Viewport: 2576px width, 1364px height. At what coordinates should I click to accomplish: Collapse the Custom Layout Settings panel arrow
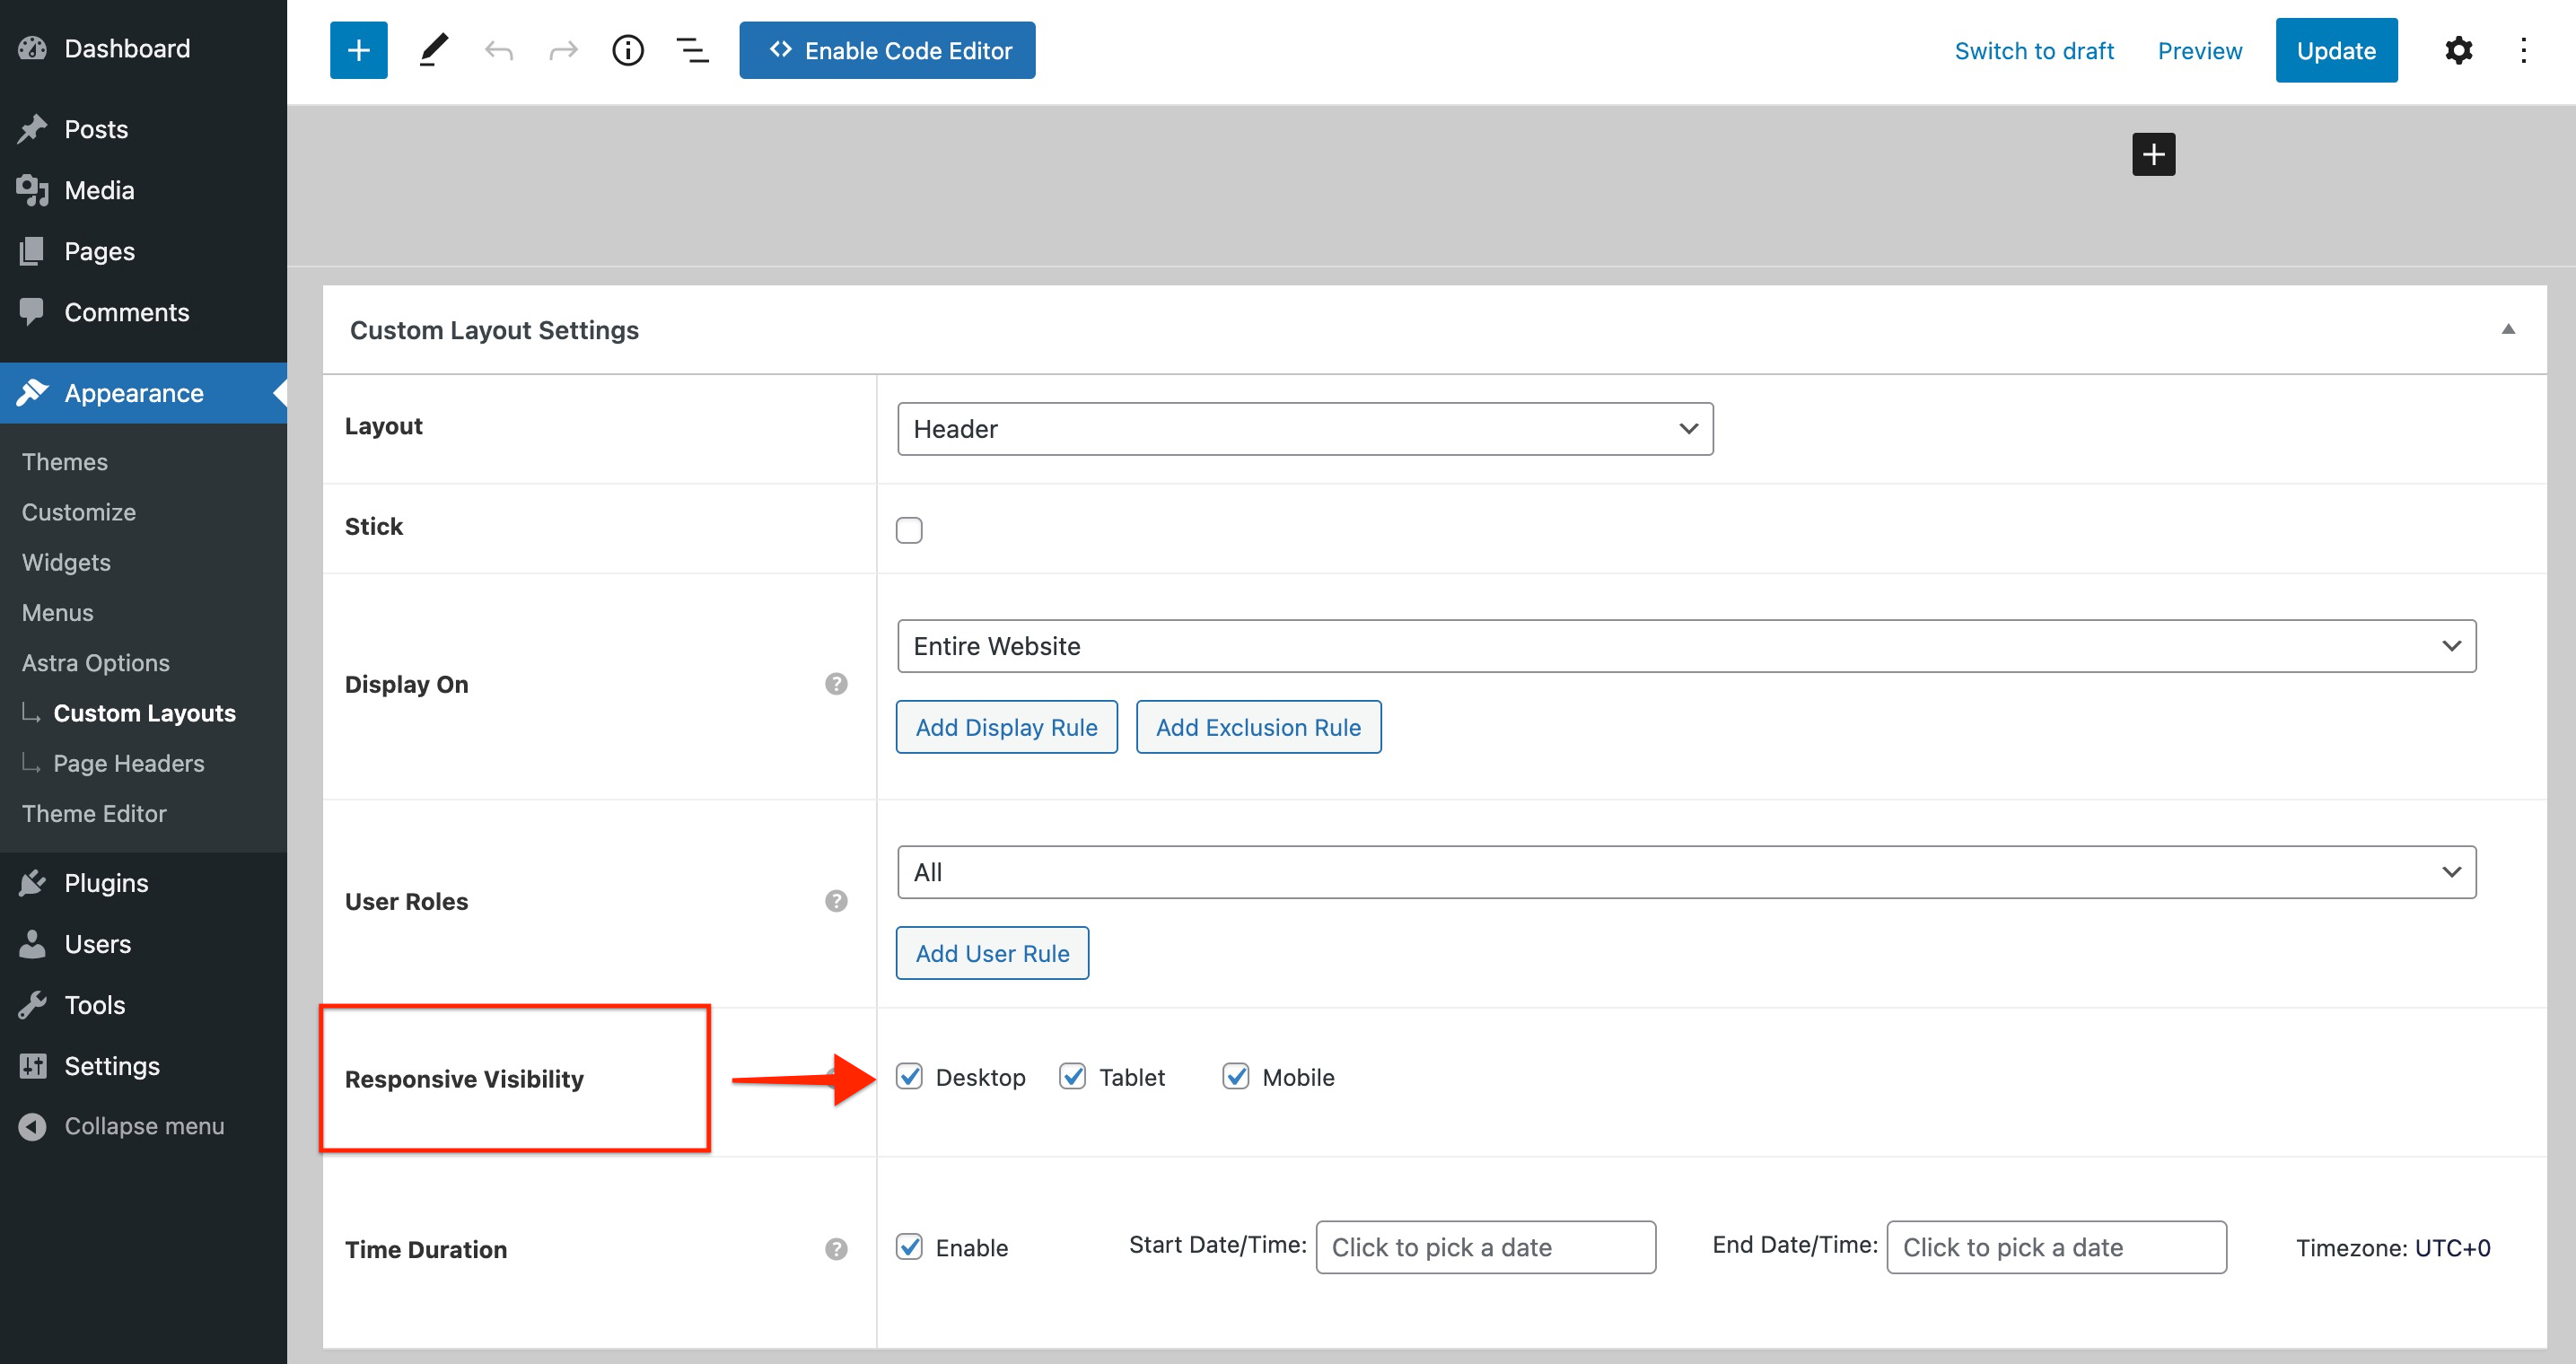(x=2507, y=329)
